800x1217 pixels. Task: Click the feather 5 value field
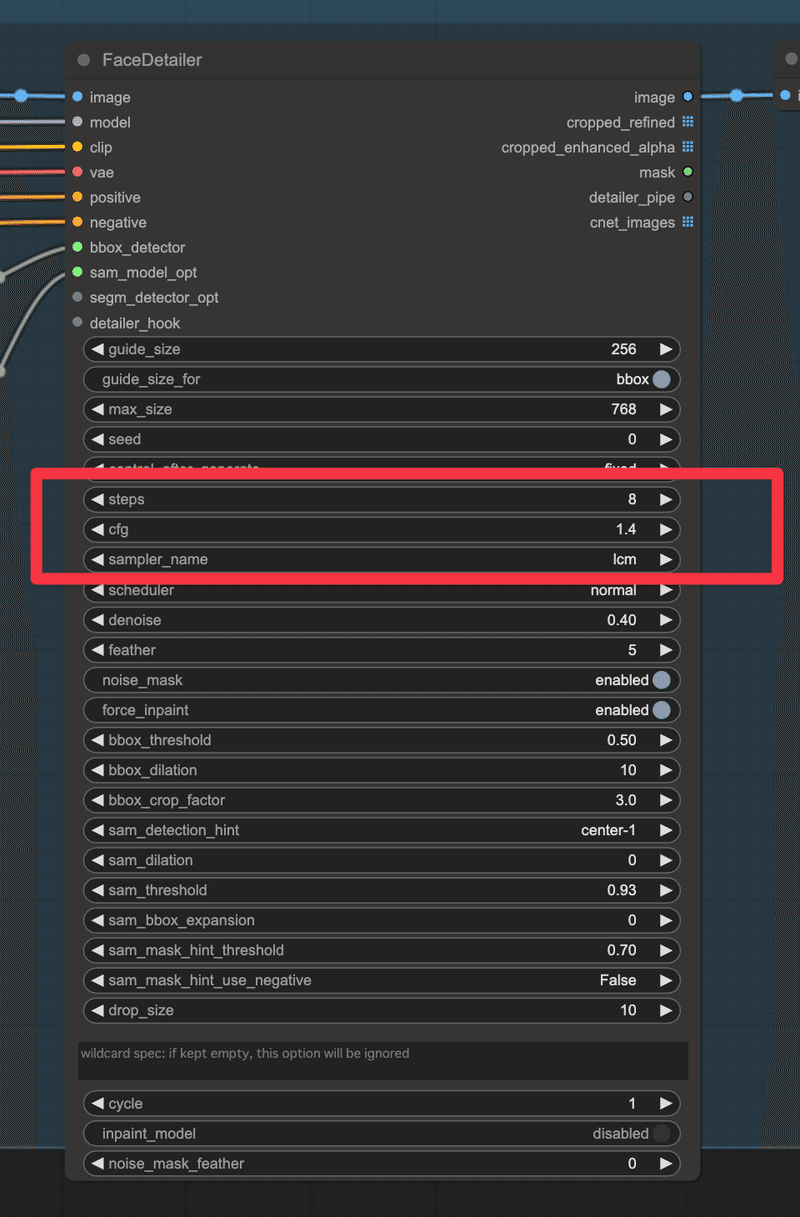[x=383, y=650]
